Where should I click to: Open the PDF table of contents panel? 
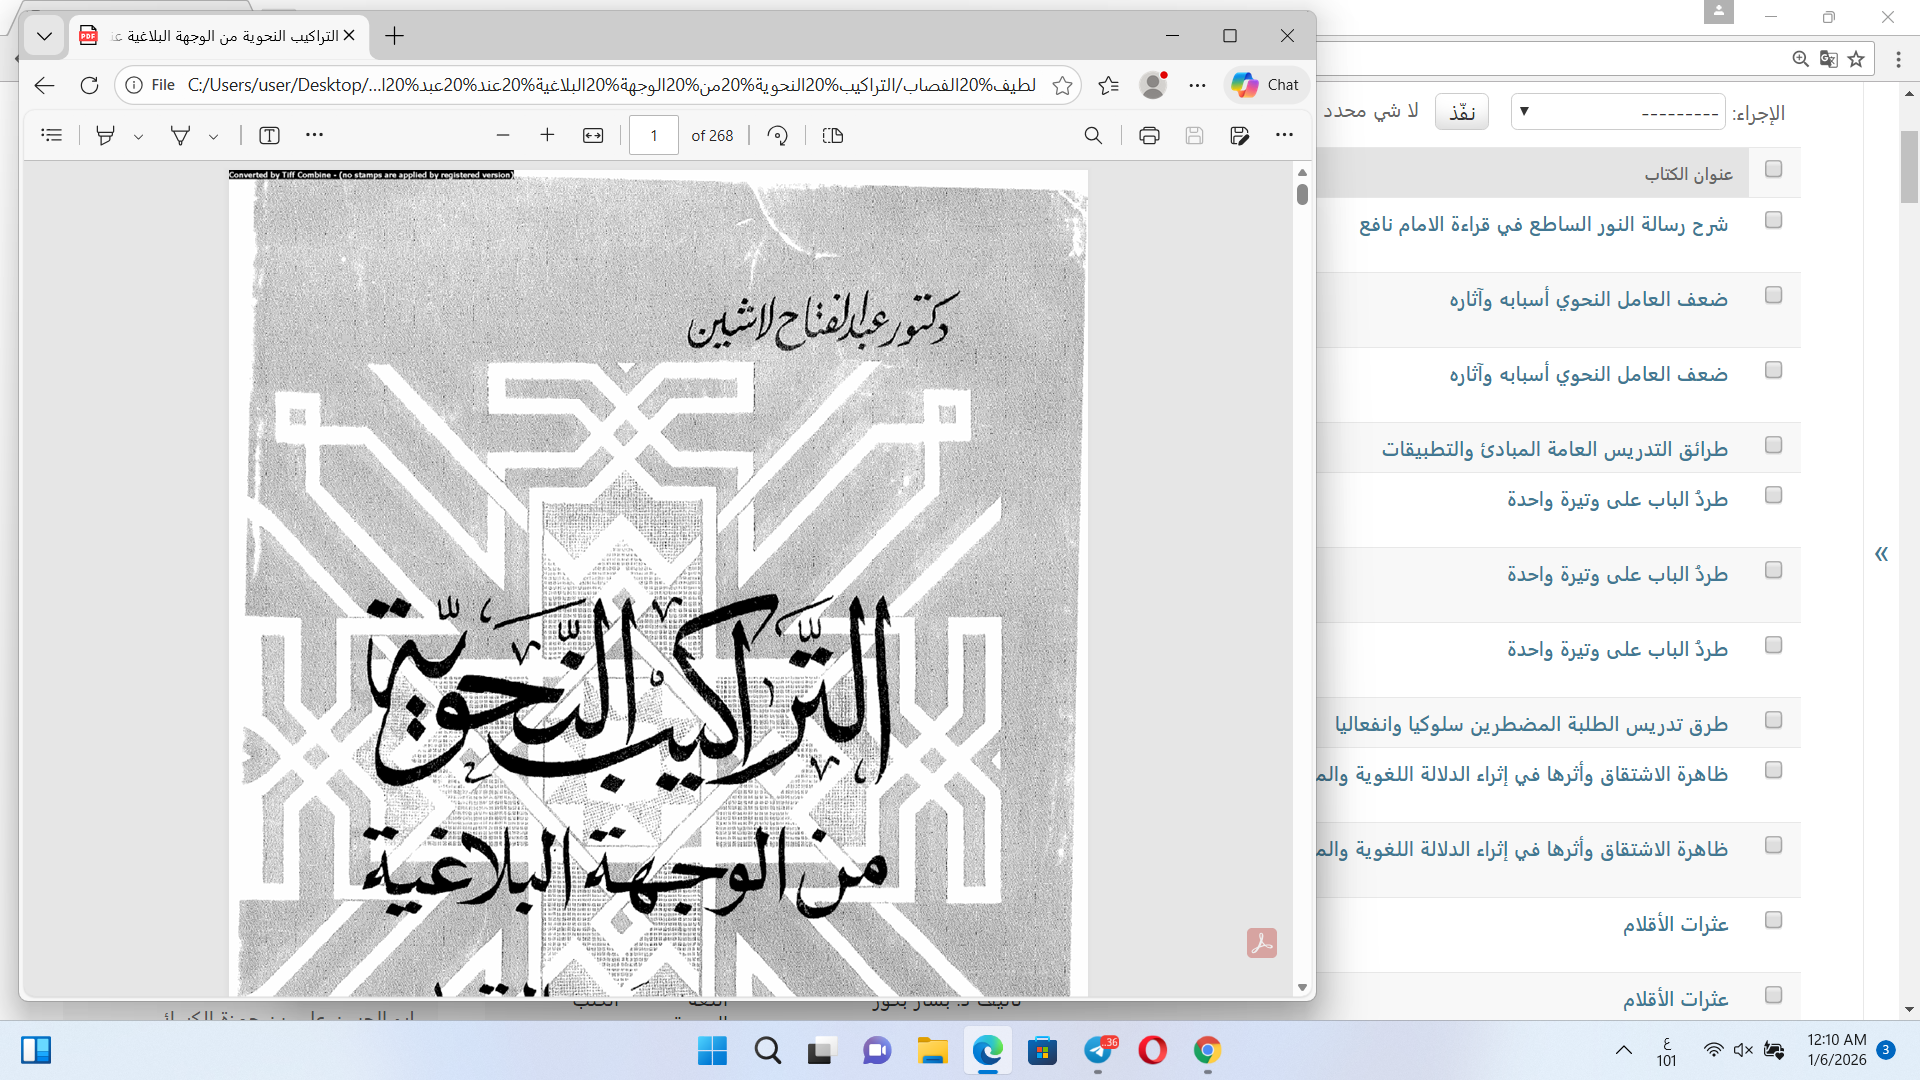coord(52,135)
